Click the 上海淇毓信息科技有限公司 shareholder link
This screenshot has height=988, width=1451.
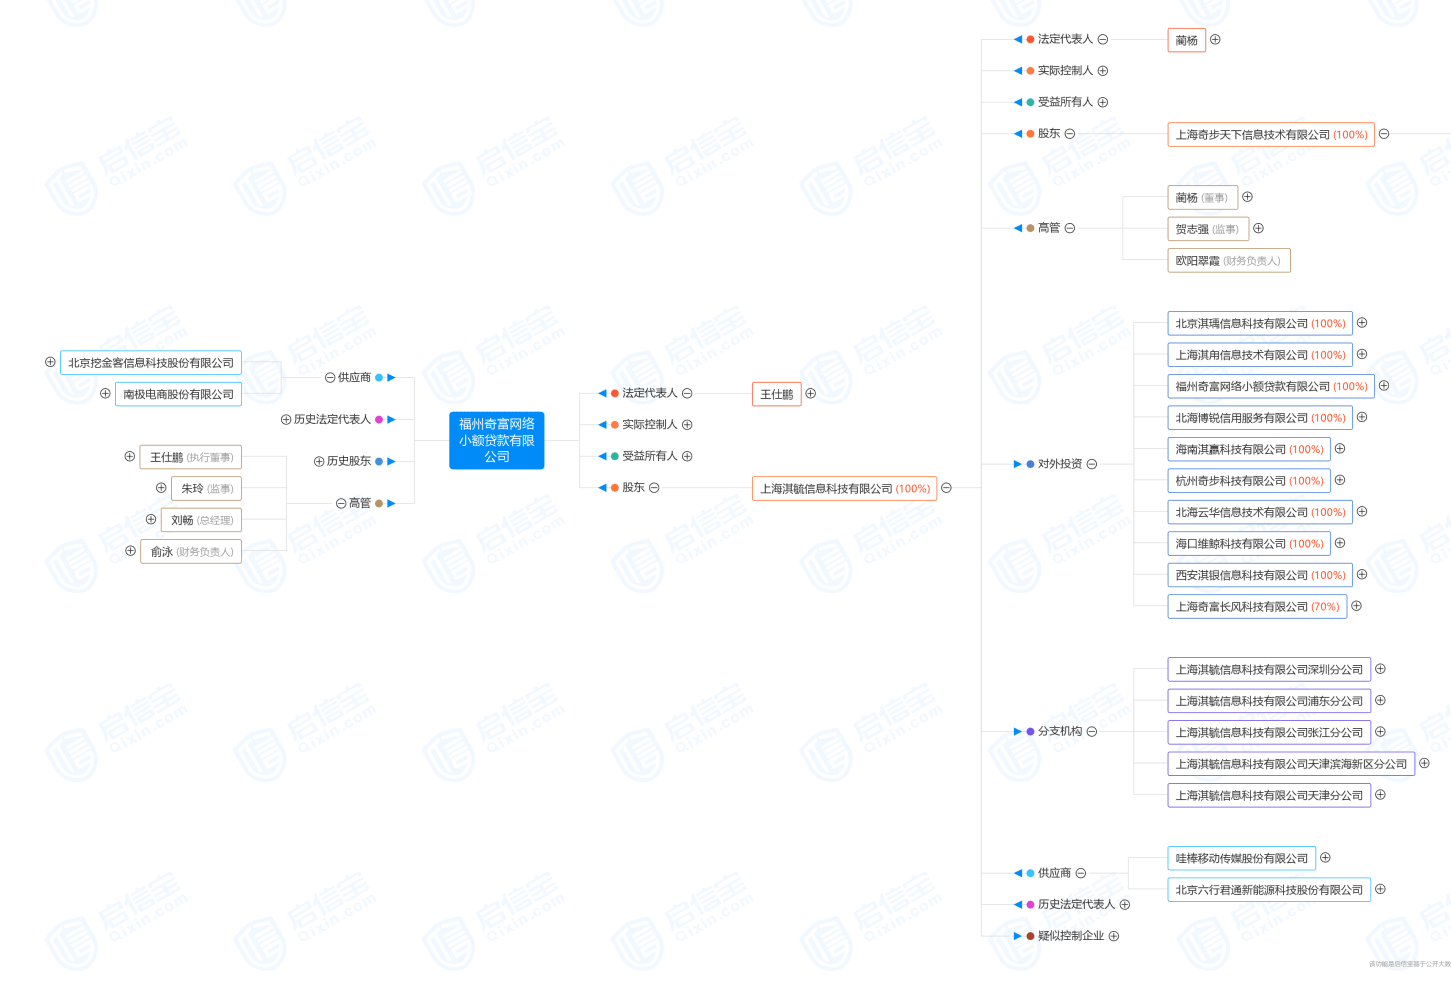pos(845,488)
